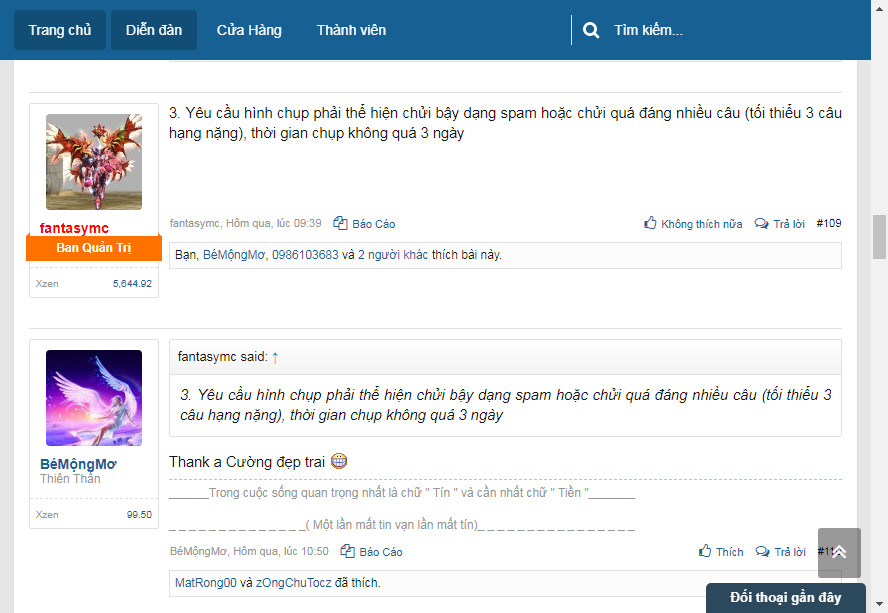This screenshot has width=888, height=613.
Task: Unlike post with Không thích nữa
Action: [693, 224]
